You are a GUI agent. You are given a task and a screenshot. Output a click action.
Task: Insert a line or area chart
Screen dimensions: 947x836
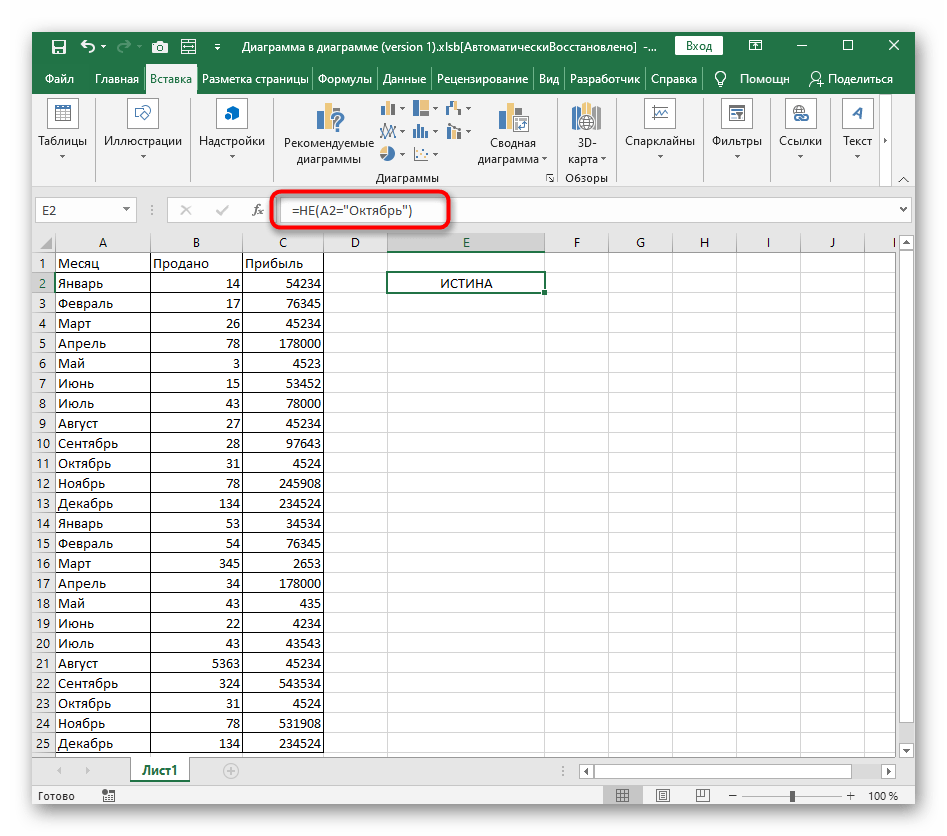point(393,131)
